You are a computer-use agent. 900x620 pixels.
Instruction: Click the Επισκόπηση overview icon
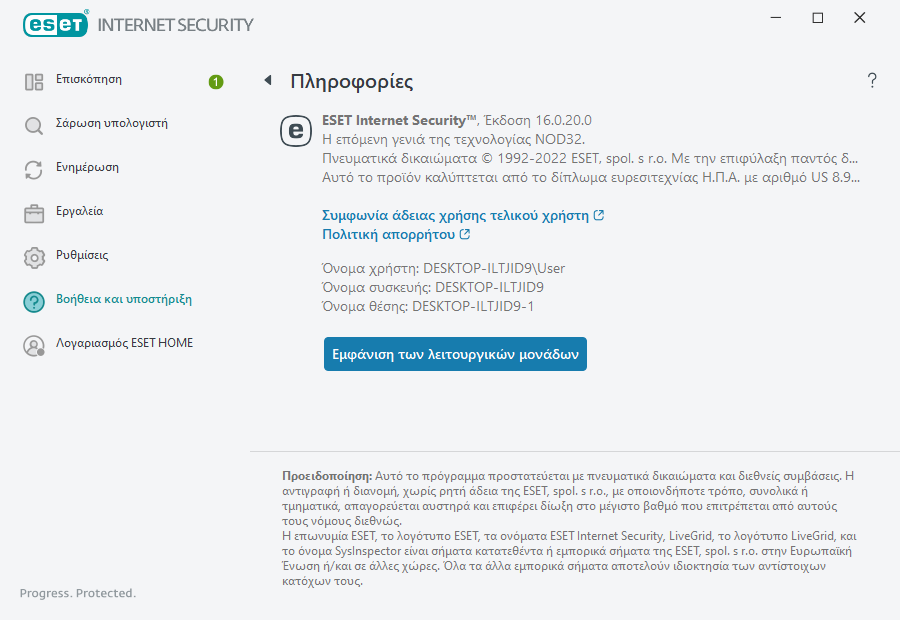(34, 82)
